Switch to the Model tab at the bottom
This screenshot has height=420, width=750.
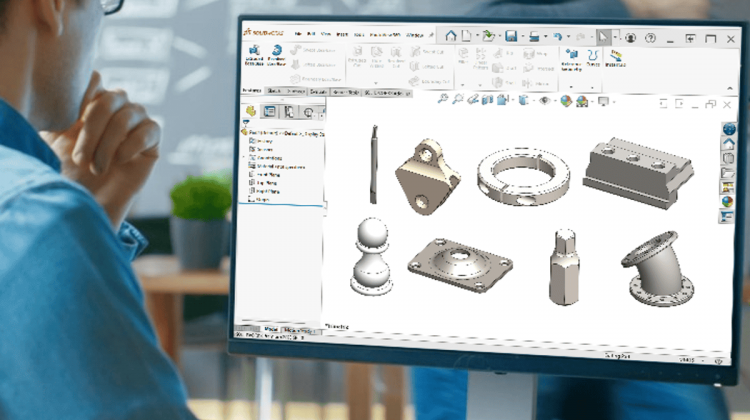[271, 329]
